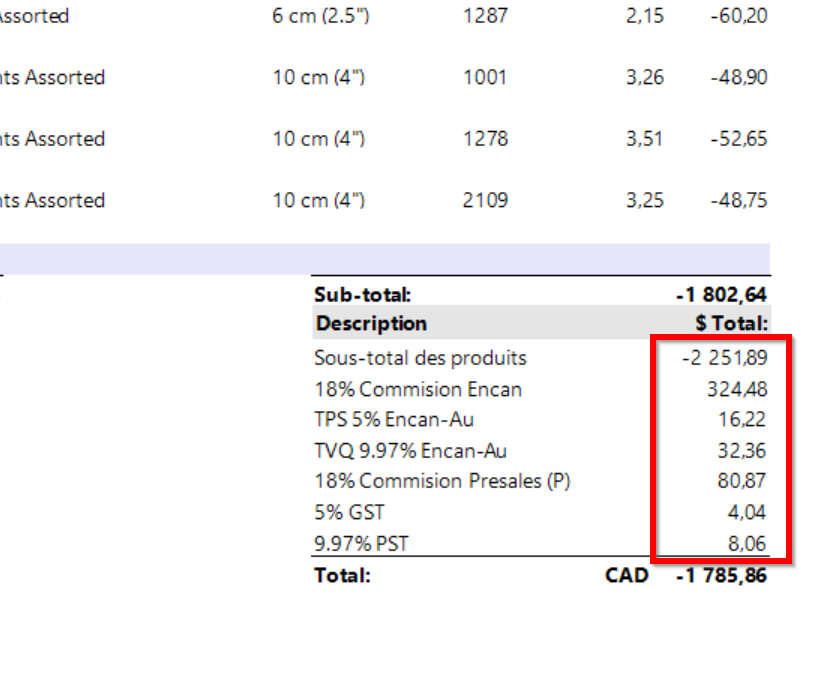816x689 pixels.
Task: Select item number 1287
Action: pos(485,17)
